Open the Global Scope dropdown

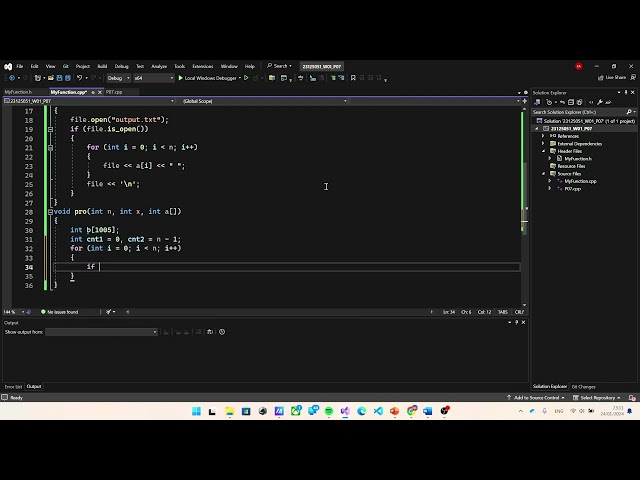tap(264, 101)
